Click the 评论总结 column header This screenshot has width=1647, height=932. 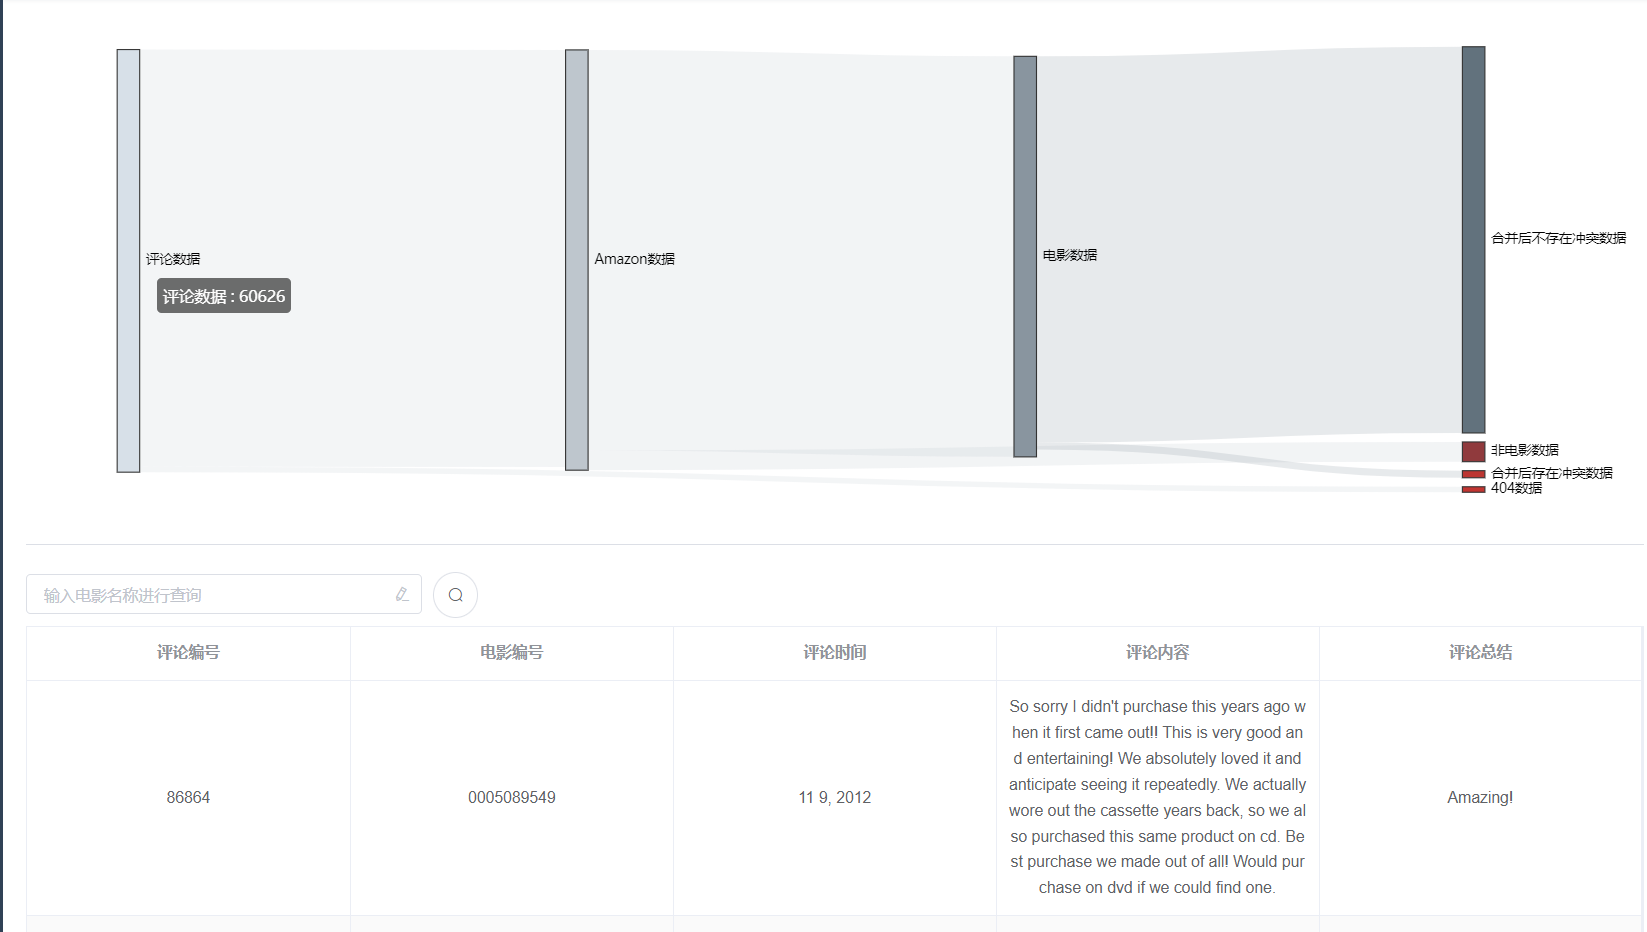1480,653
